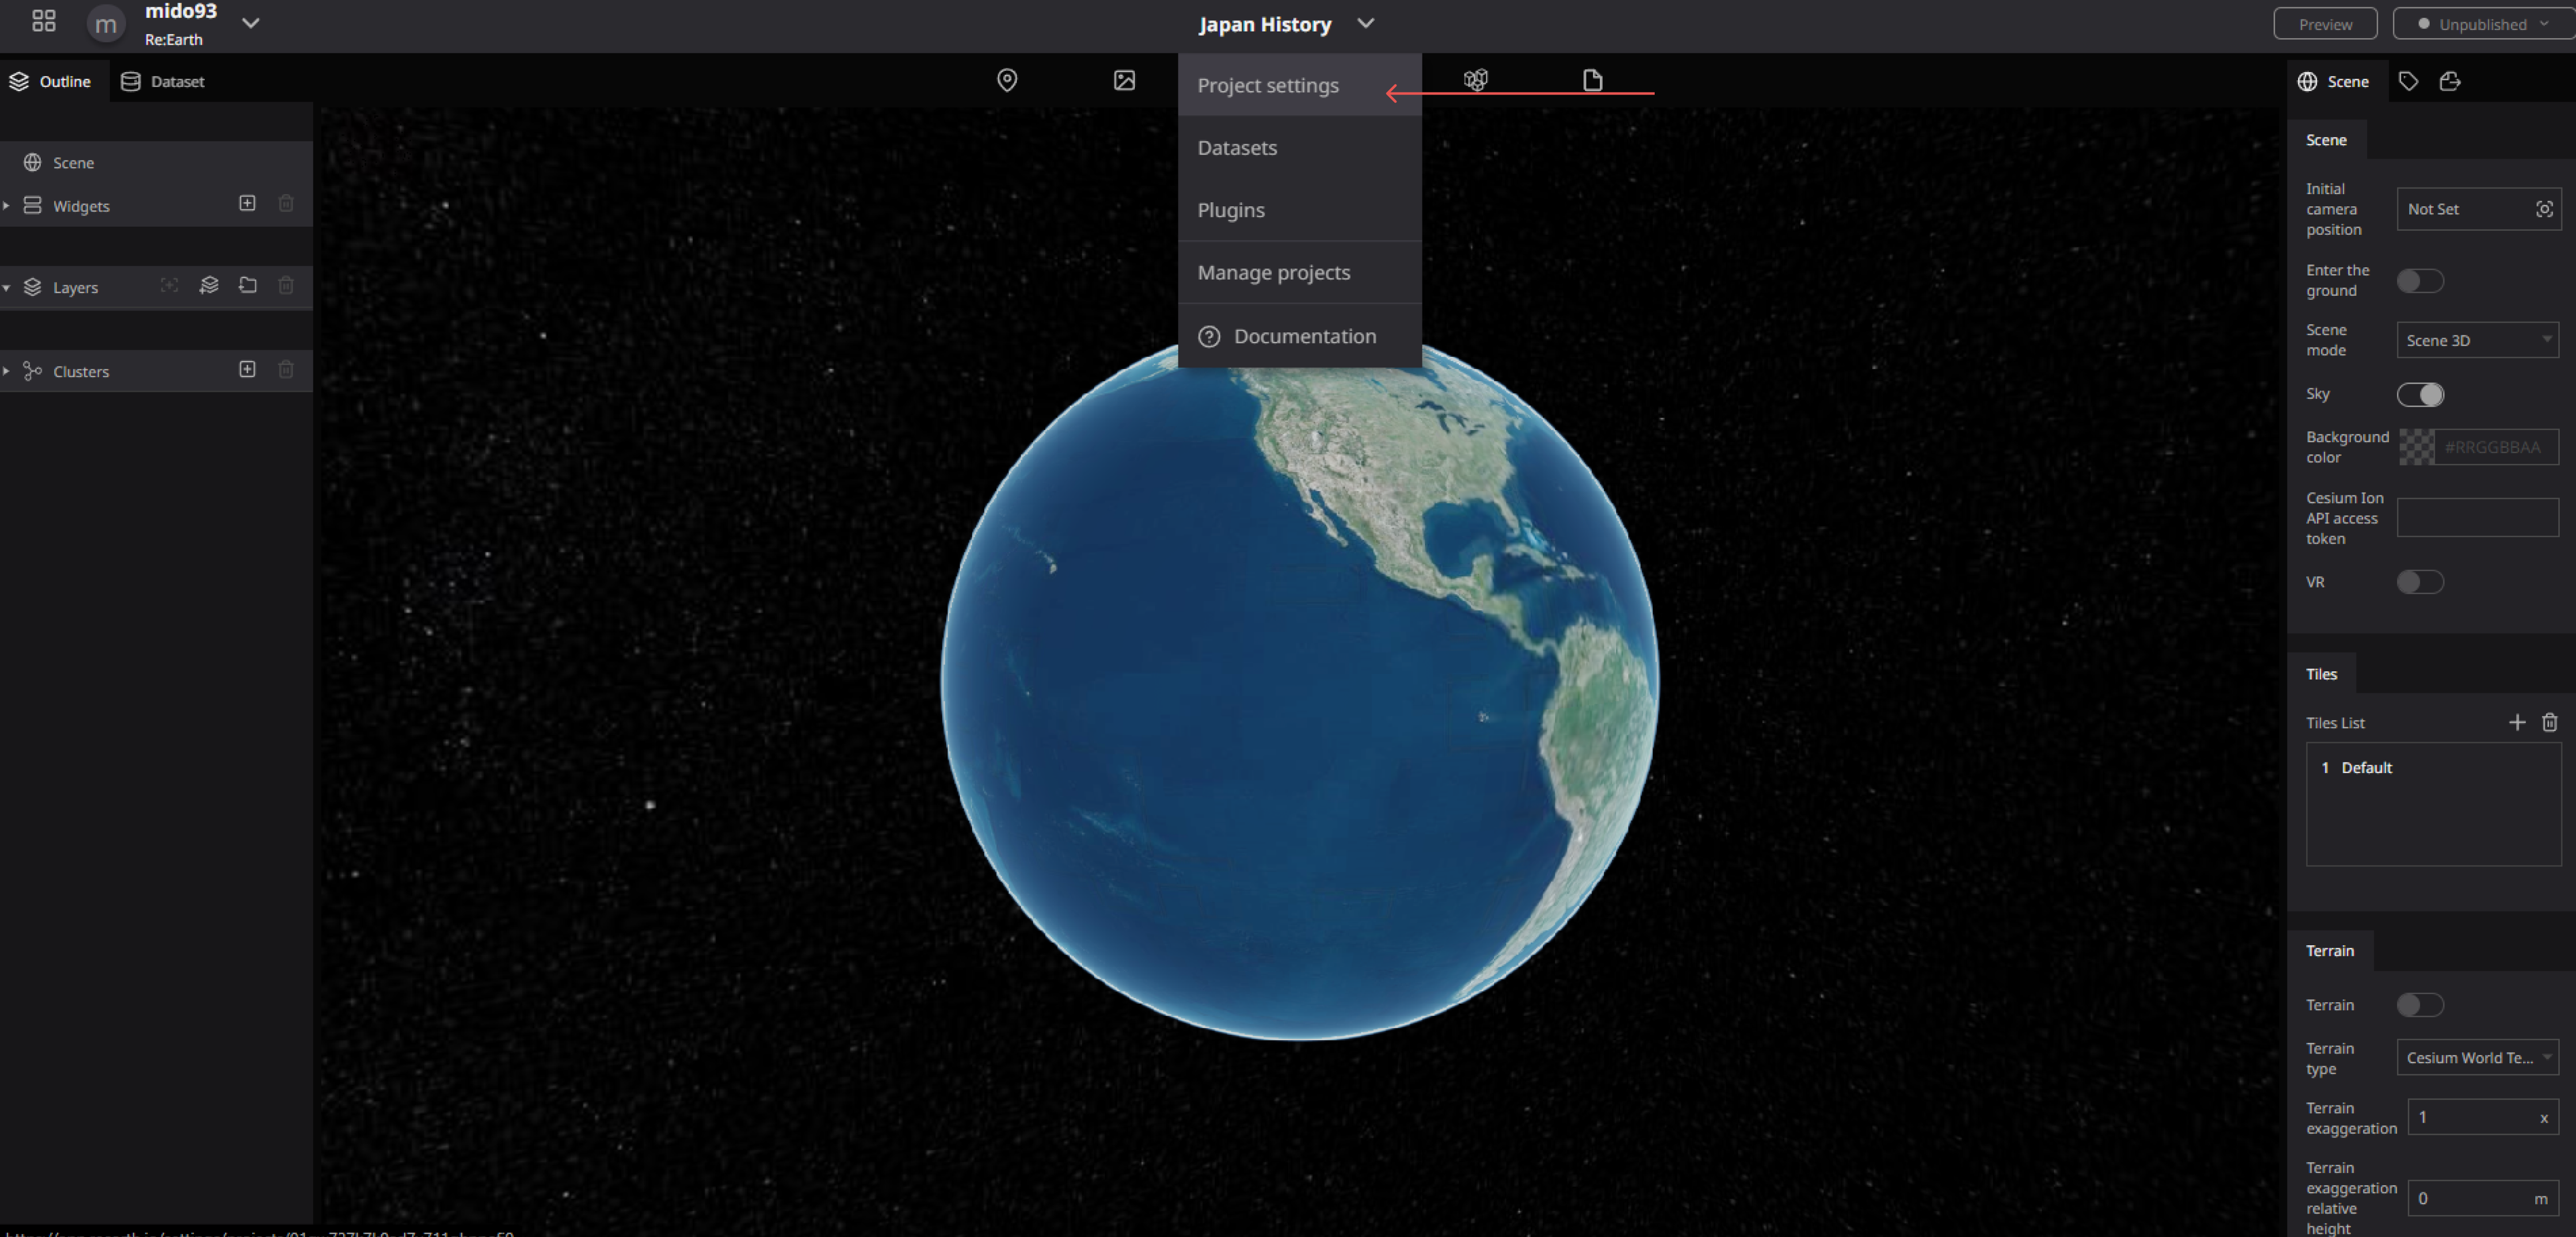Click the Terrain section header
Screen dimensions: 2576x1237
pyautogui.click(x=2329, y=950)
